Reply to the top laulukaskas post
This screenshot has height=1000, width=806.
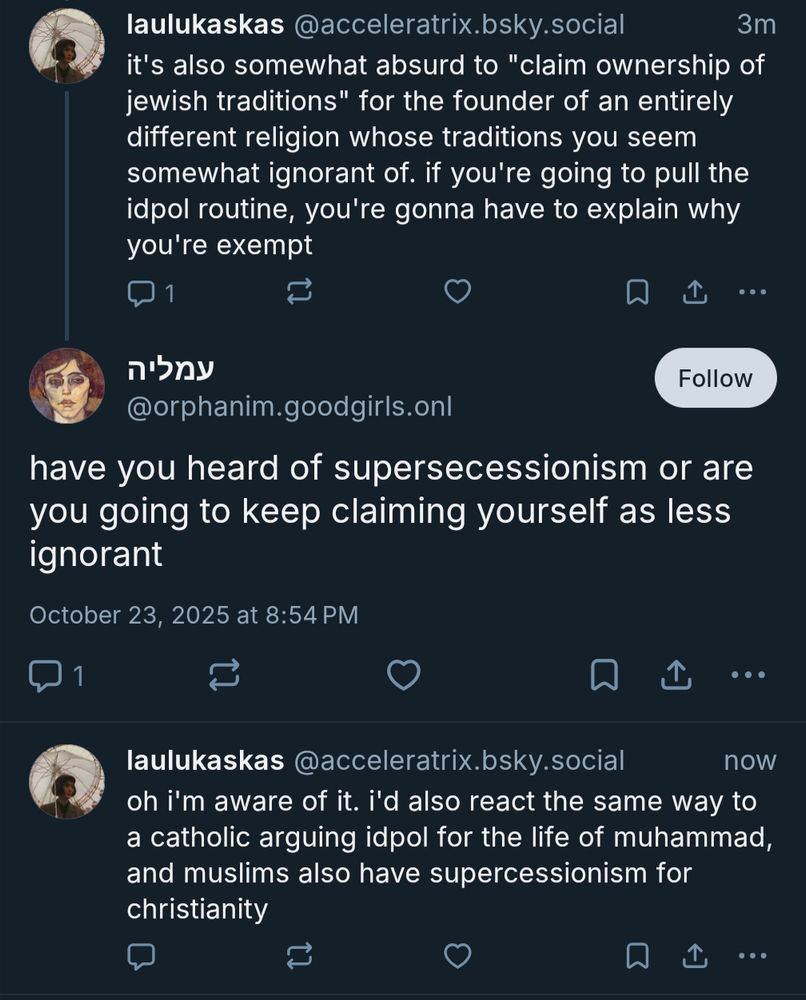(141, 292)
